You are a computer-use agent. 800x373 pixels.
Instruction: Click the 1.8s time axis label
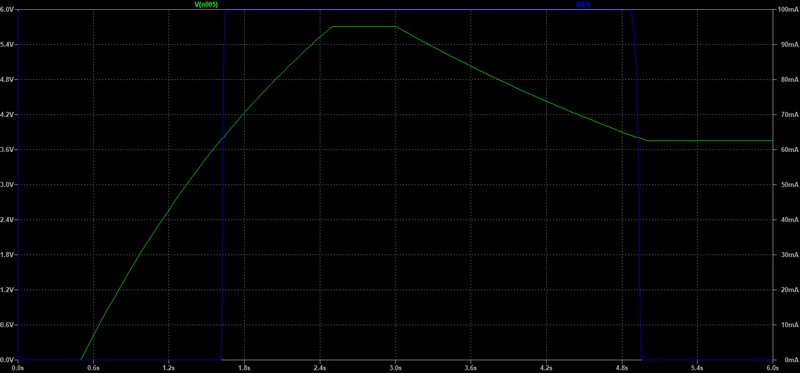244,367
